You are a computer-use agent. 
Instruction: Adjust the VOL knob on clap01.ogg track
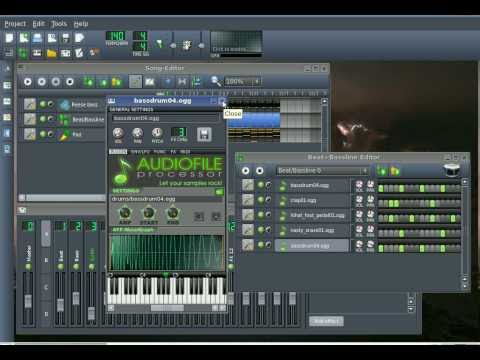click(359, 199)
